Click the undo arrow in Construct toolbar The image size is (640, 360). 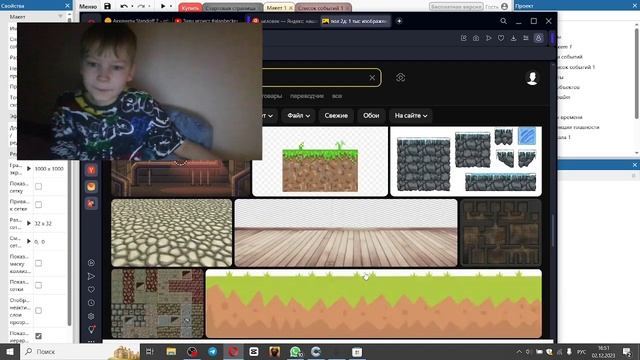point(124,7)
